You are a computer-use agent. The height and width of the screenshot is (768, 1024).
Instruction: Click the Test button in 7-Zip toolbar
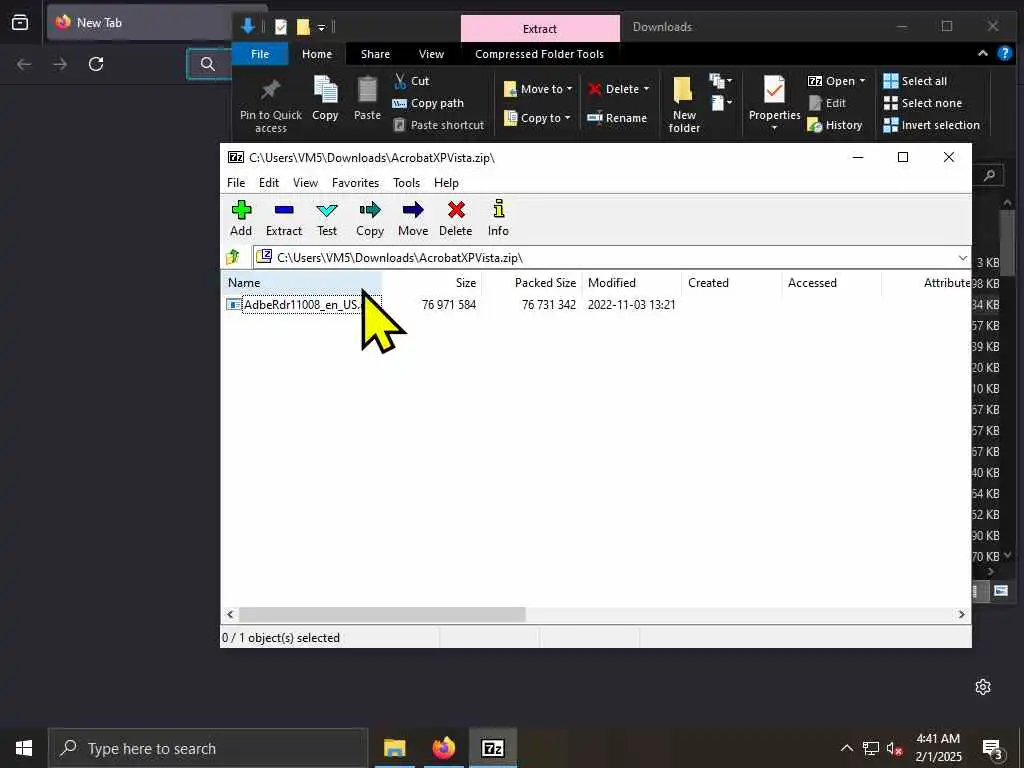click(x=327, y=218)
